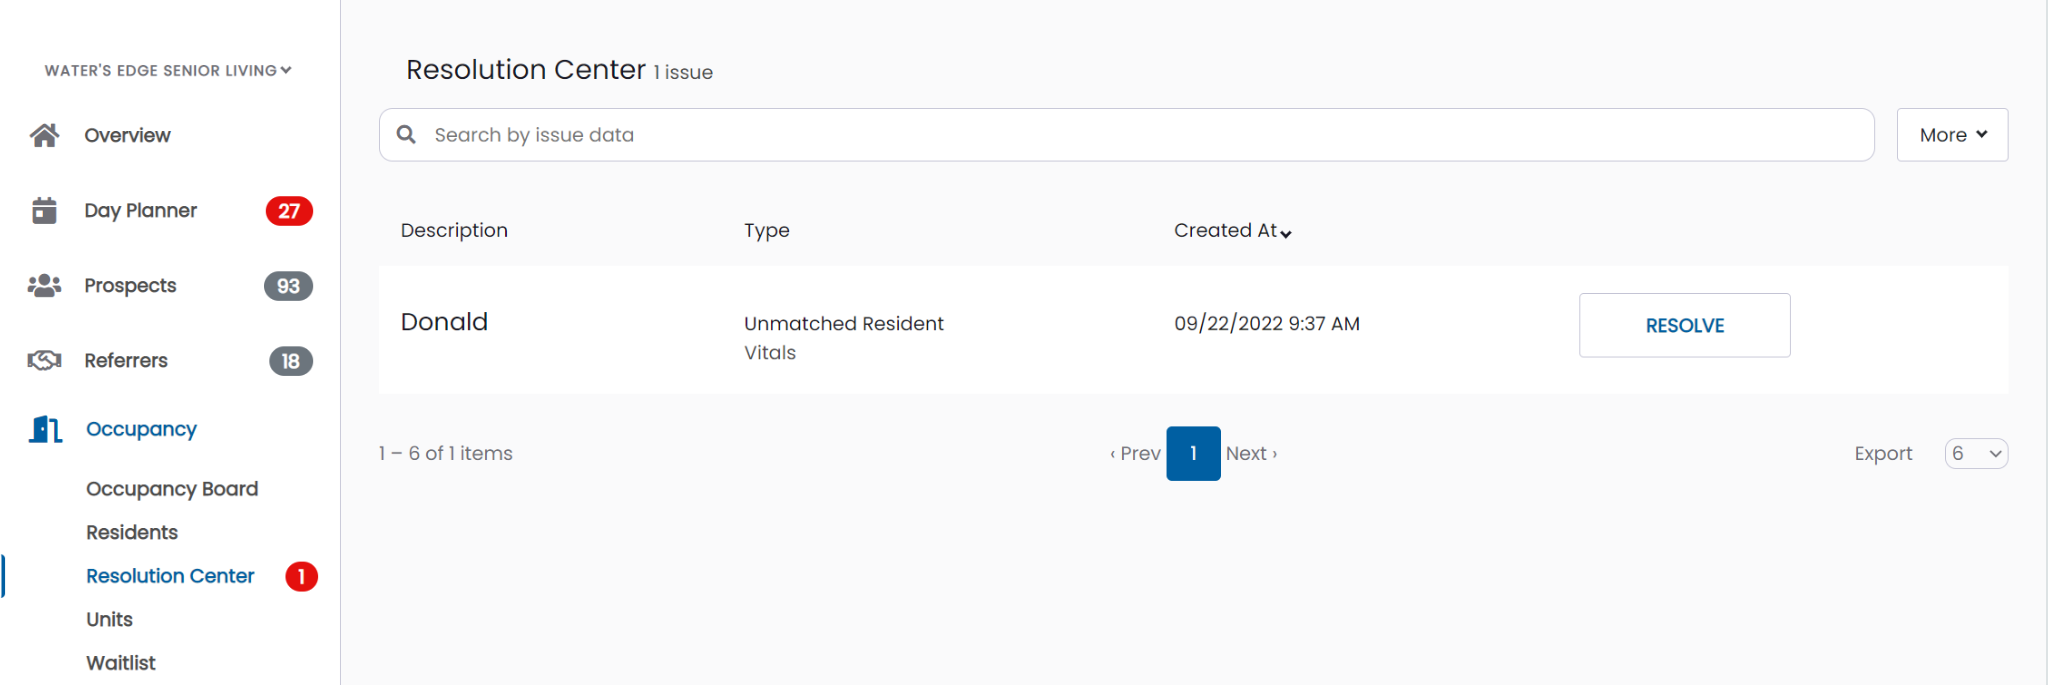
Task: Focus the Search by issue data field
Action: [1126, 135]
